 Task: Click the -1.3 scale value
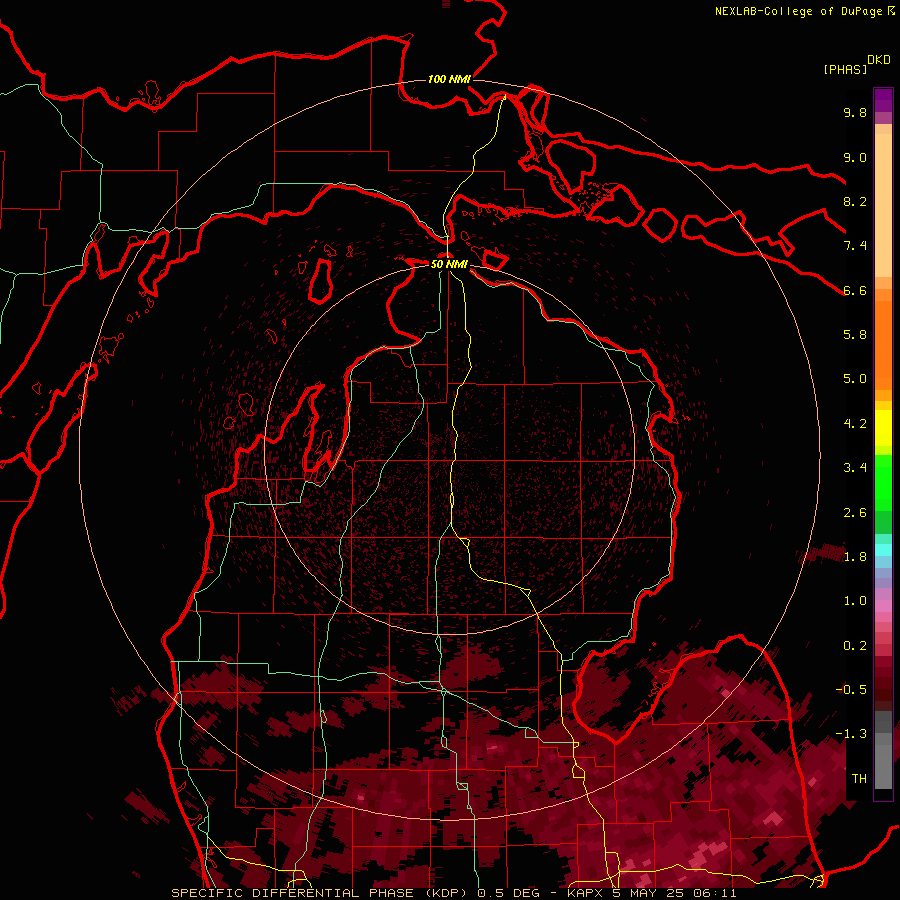pos(851,734)
